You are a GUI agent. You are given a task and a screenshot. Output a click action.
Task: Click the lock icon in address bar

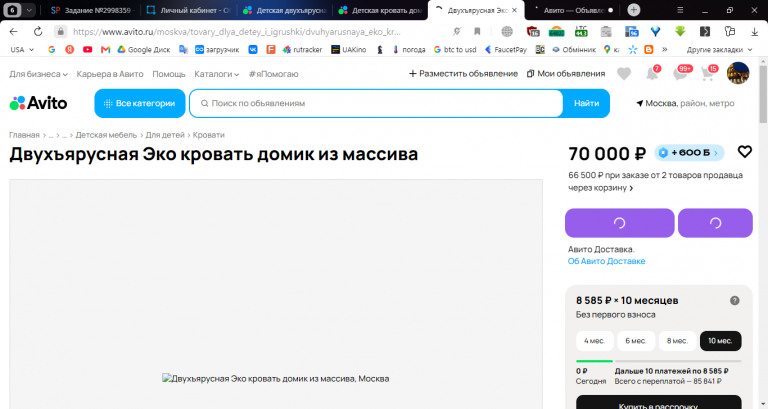click(60, 31)
